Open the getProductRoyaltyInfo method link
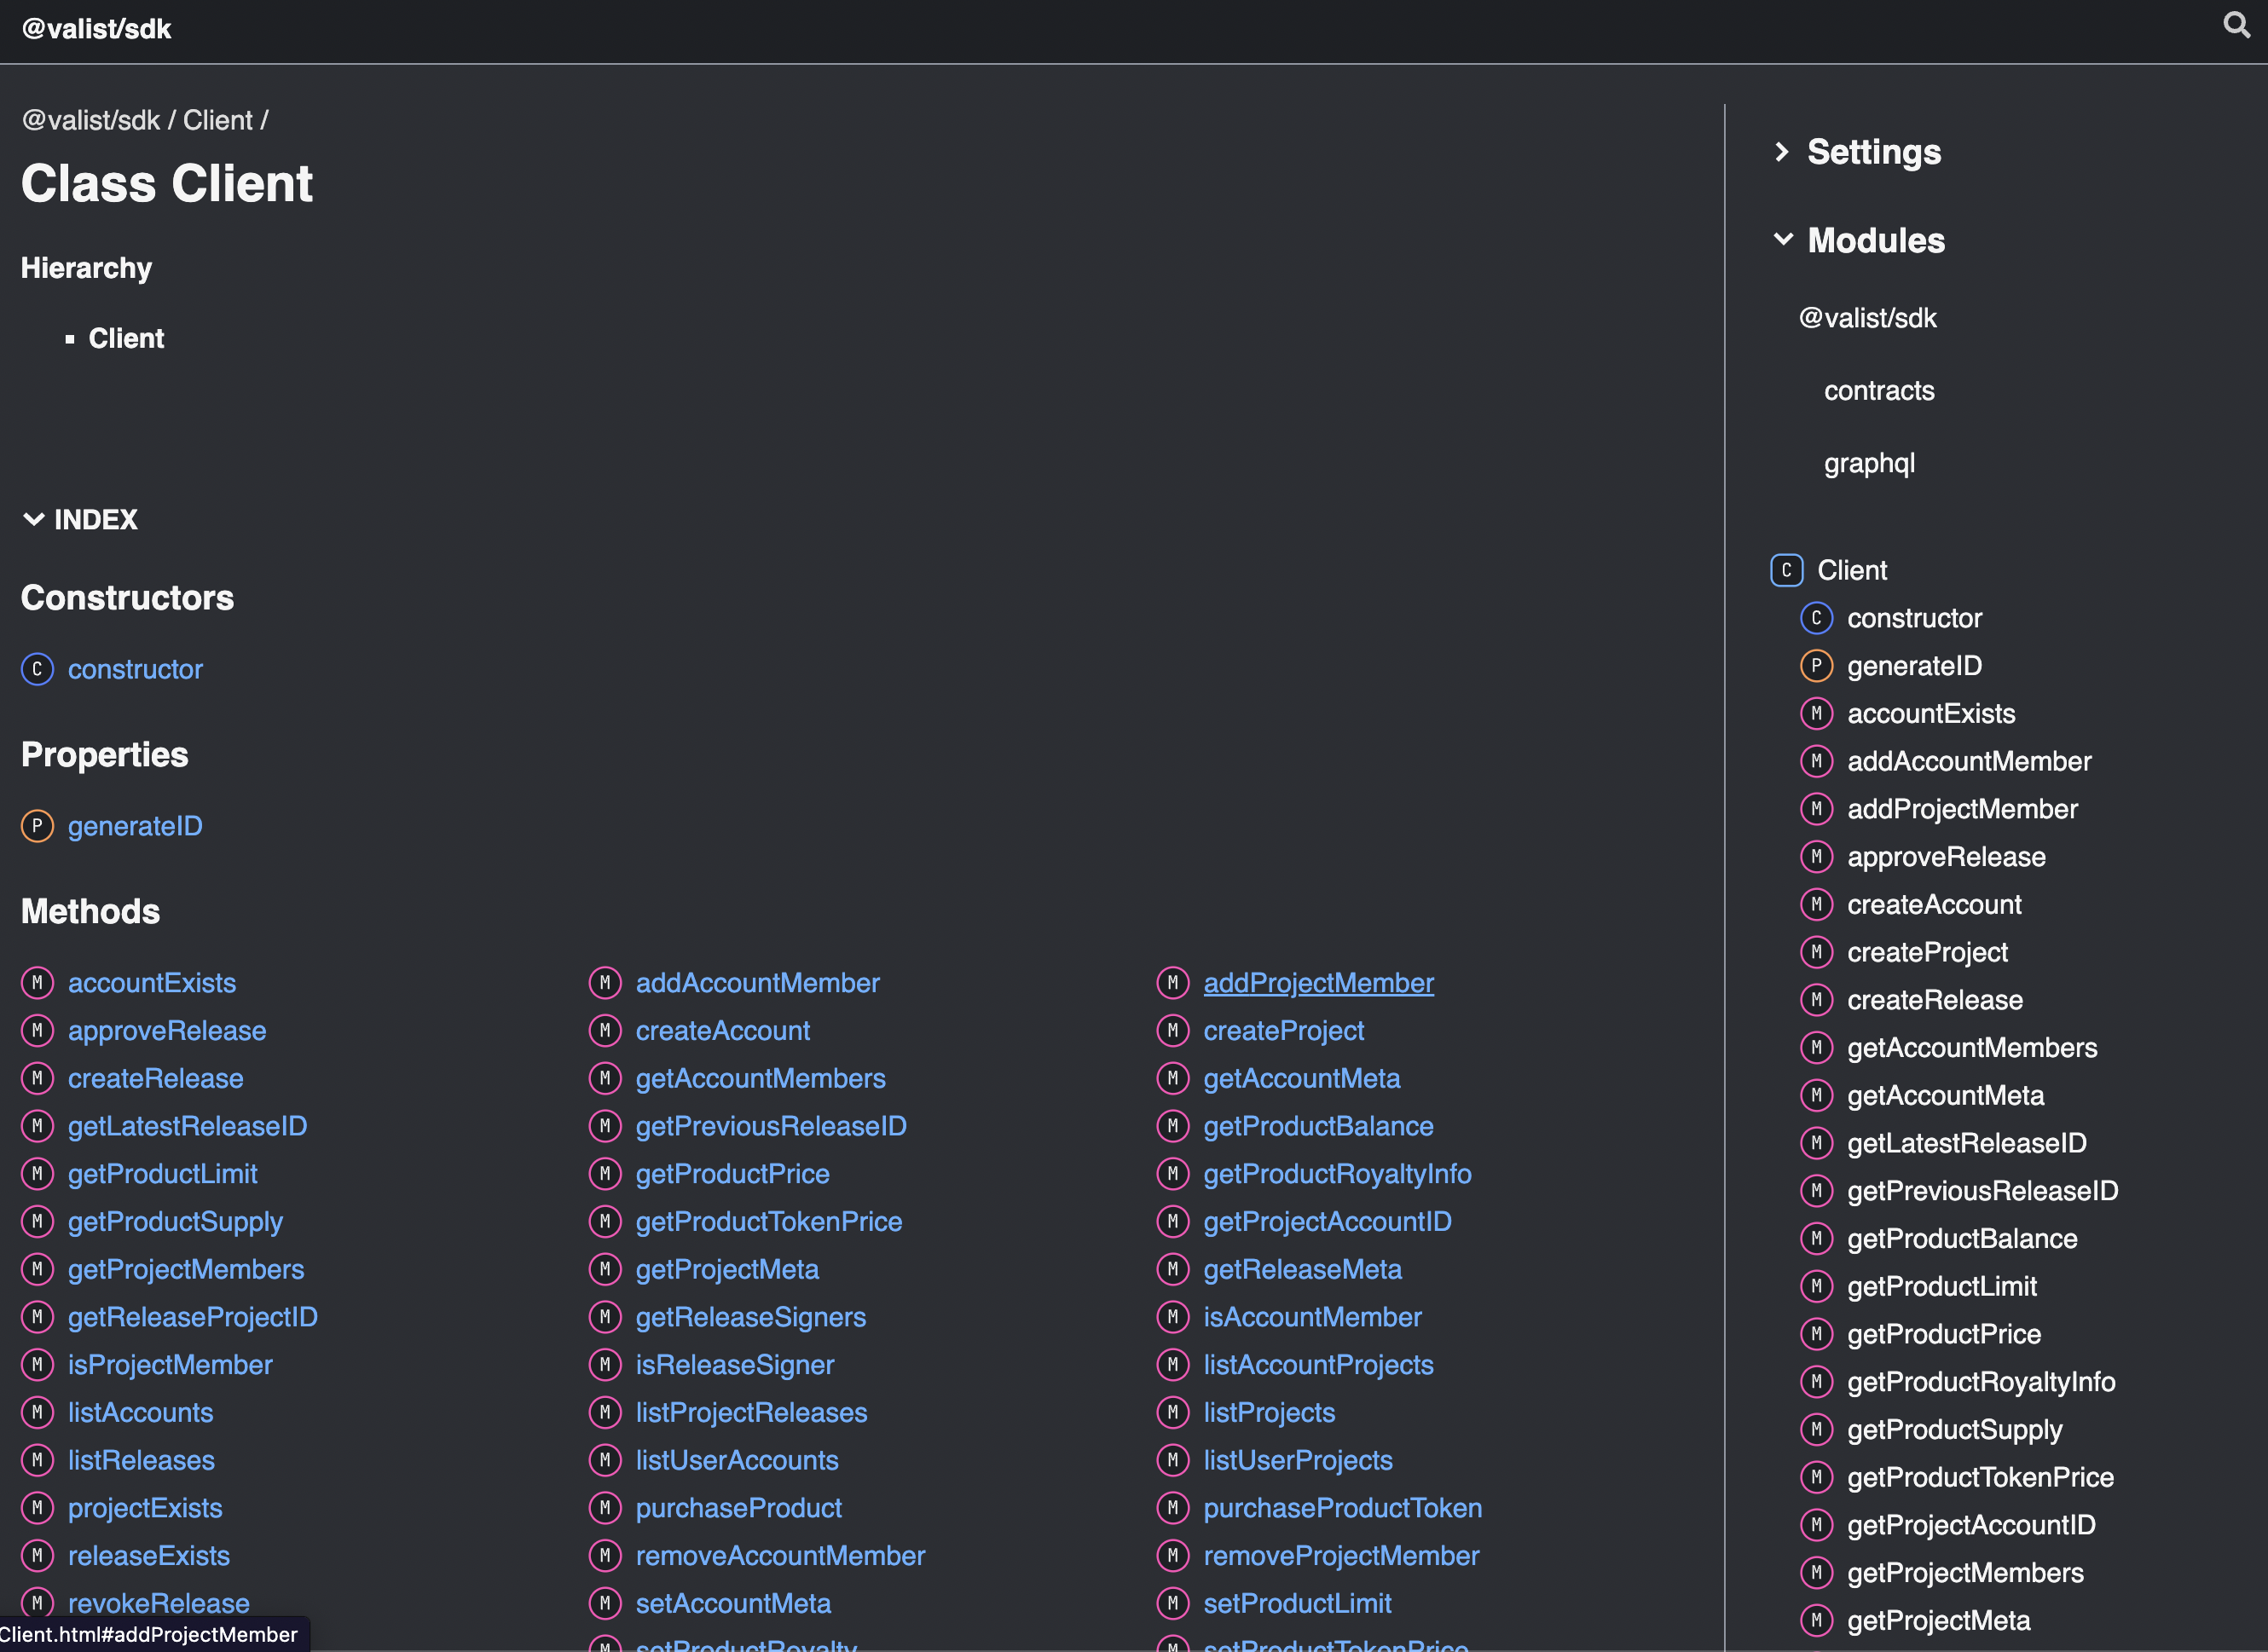 [x=1337, y=1174]
